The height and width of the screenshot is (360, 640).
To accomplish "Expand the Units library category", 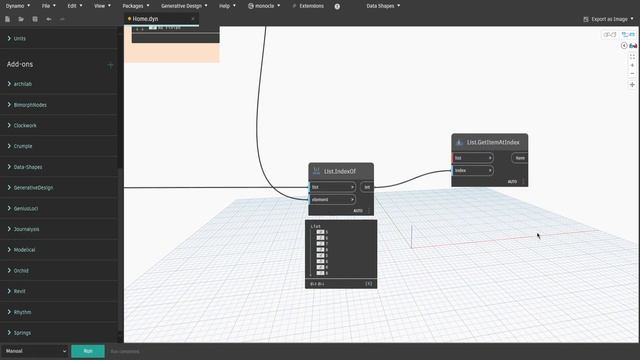I will [59, 38].
